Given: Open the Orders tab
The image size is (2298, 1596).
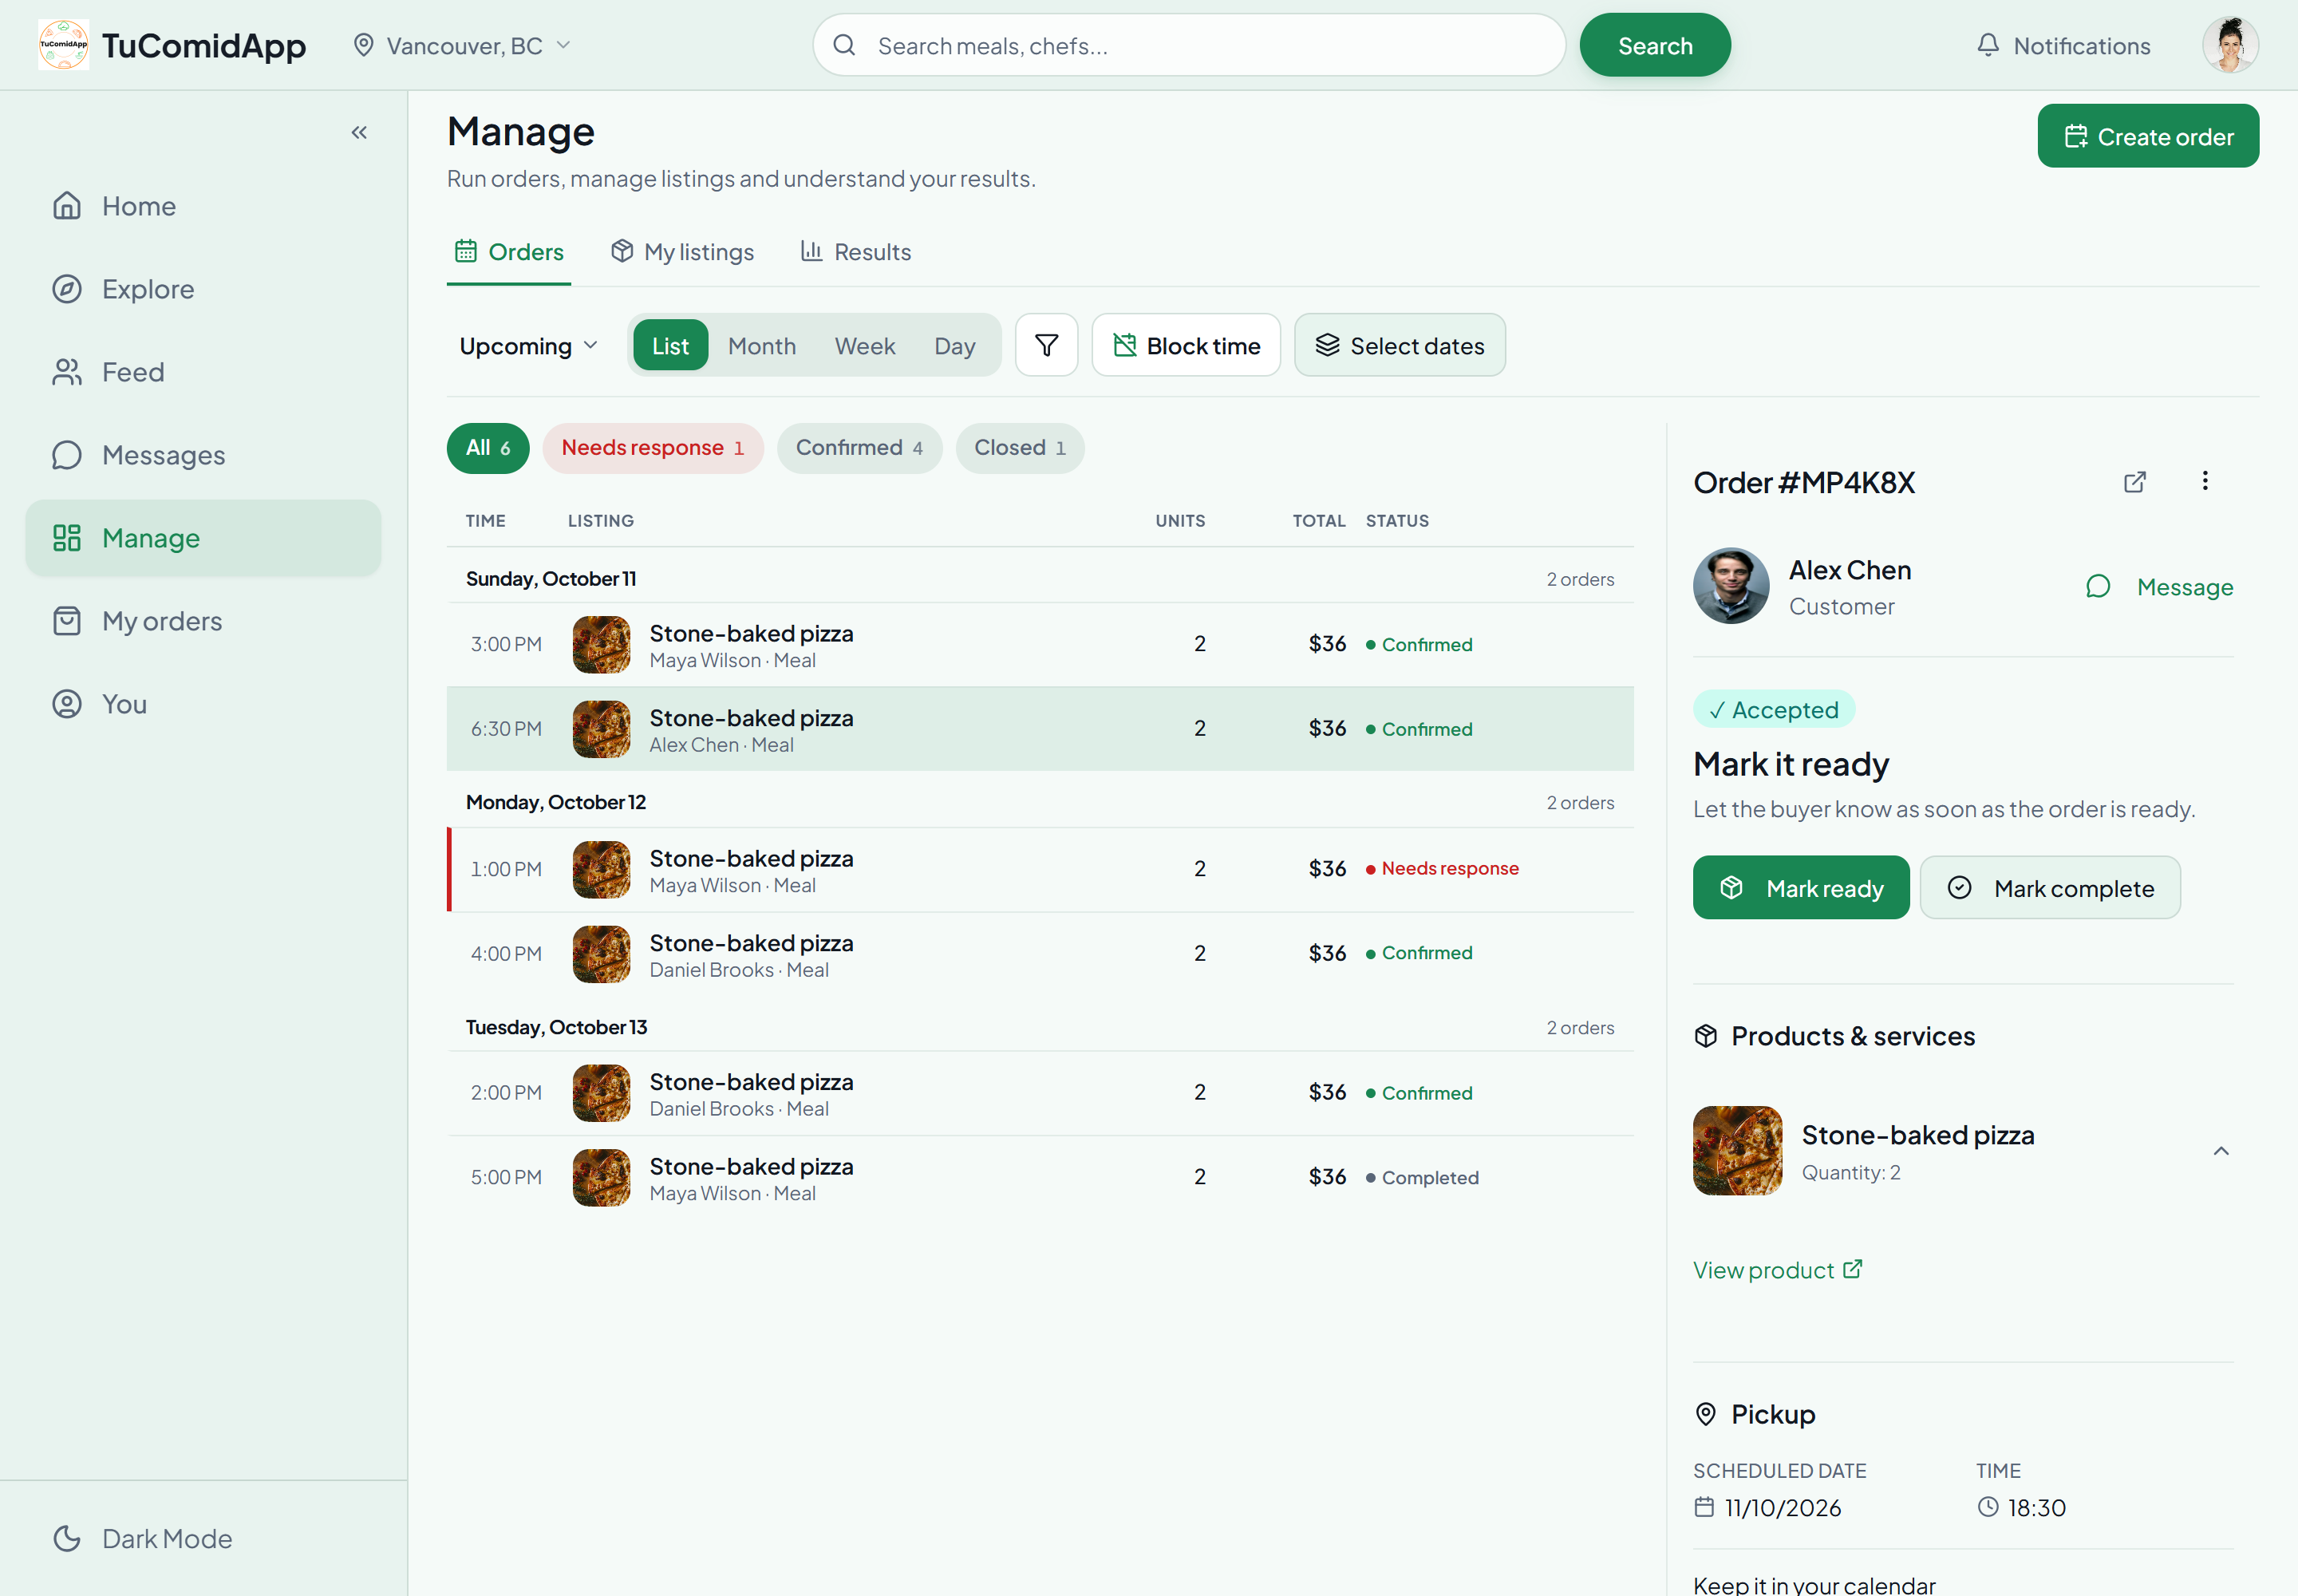Looking at the screenshot, I should point(509,252).
